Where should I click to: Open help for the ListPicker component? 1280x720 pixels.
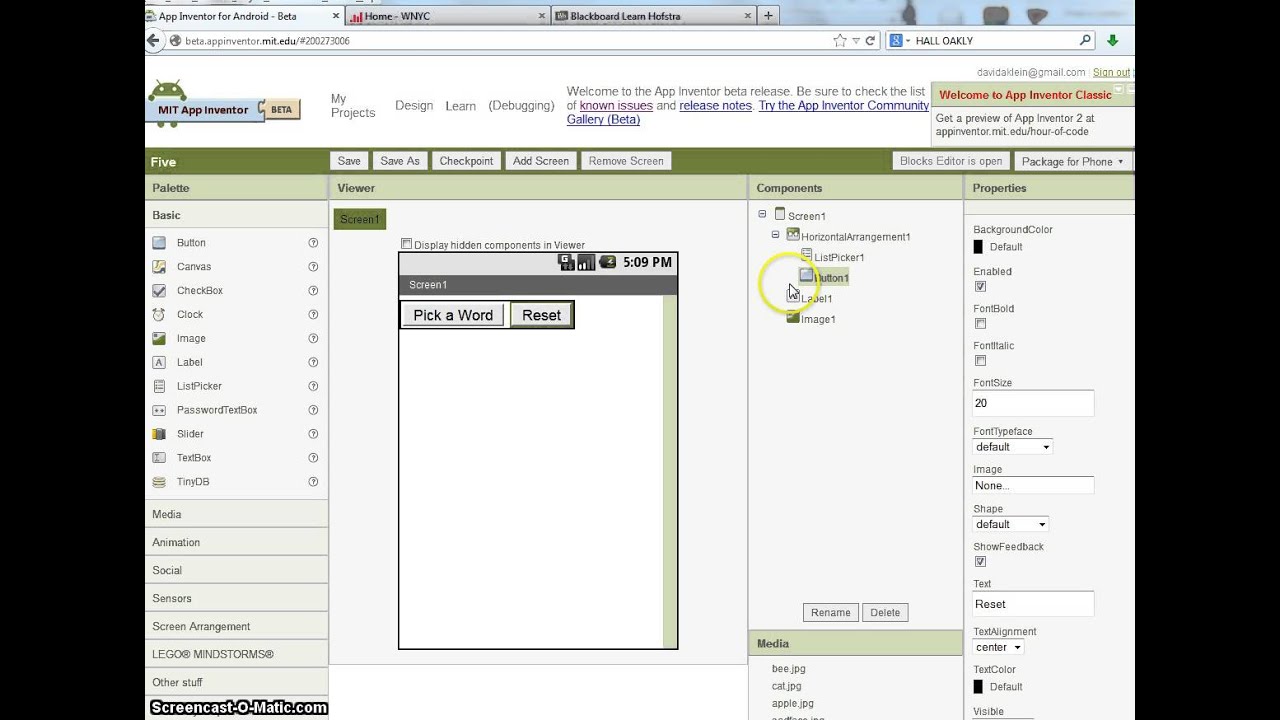(x=313, y=386)
